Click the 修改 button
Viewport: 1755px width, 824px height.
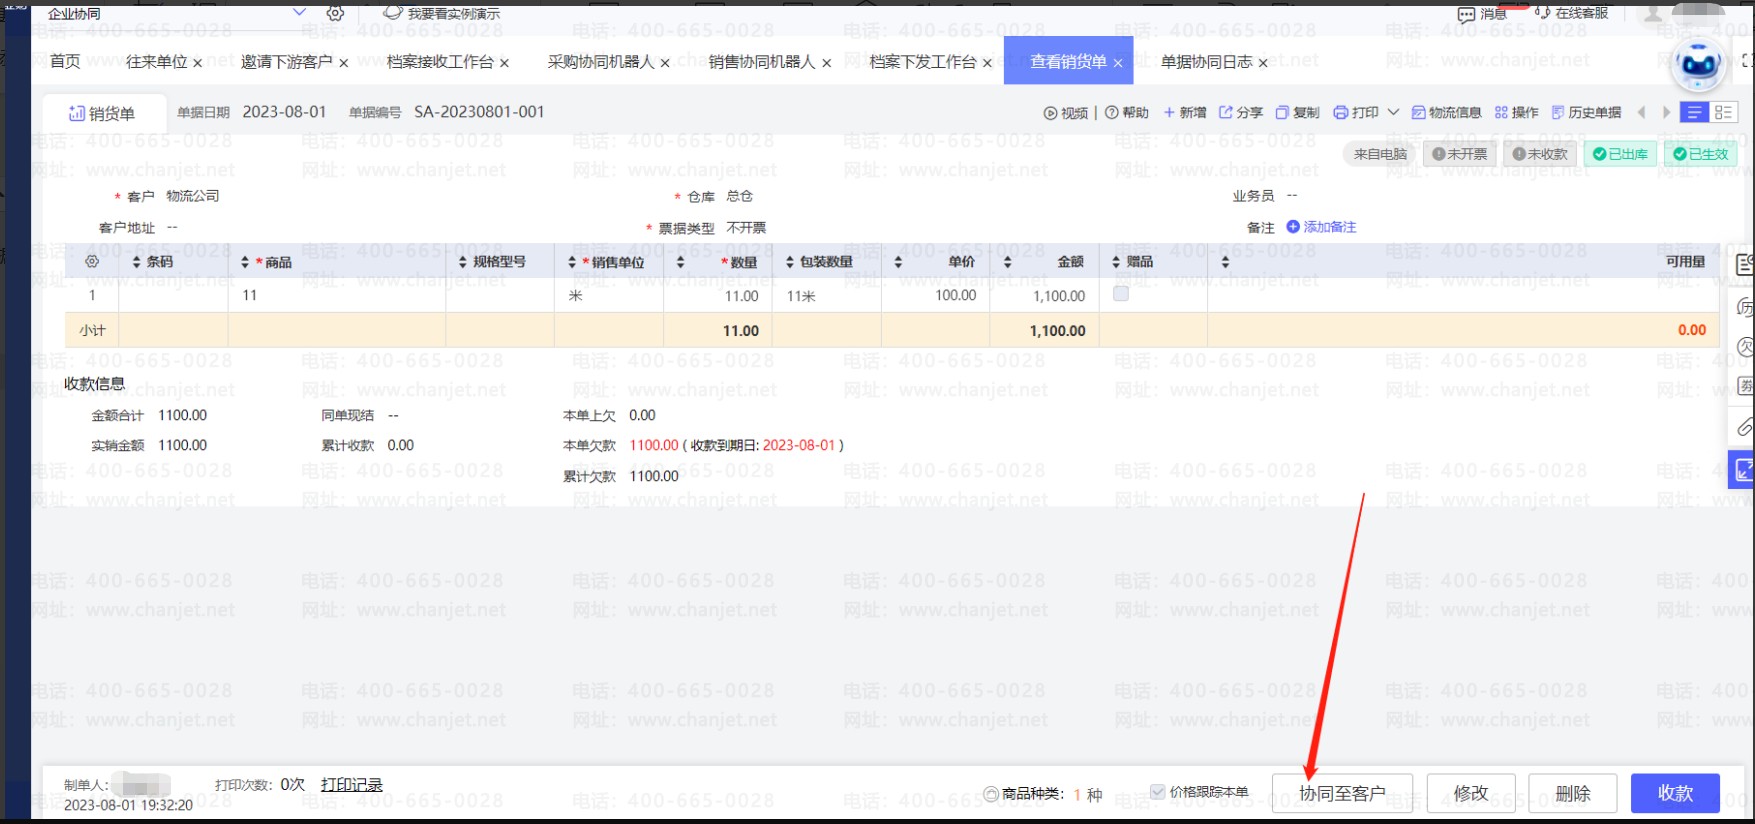[1471, 793]
